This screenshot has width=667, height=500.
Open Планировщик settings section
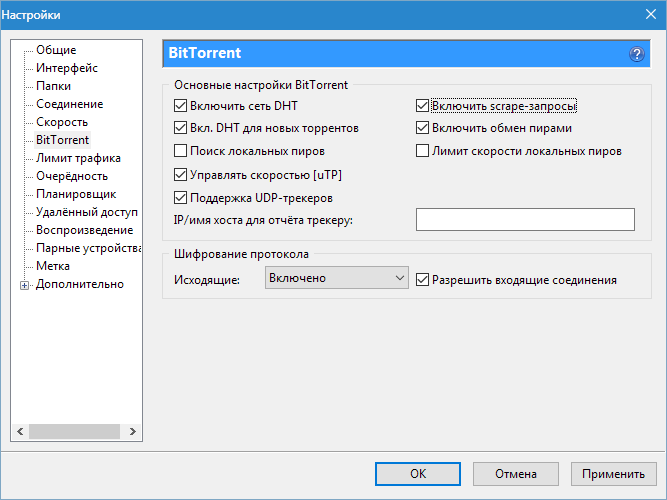point(76,194)
